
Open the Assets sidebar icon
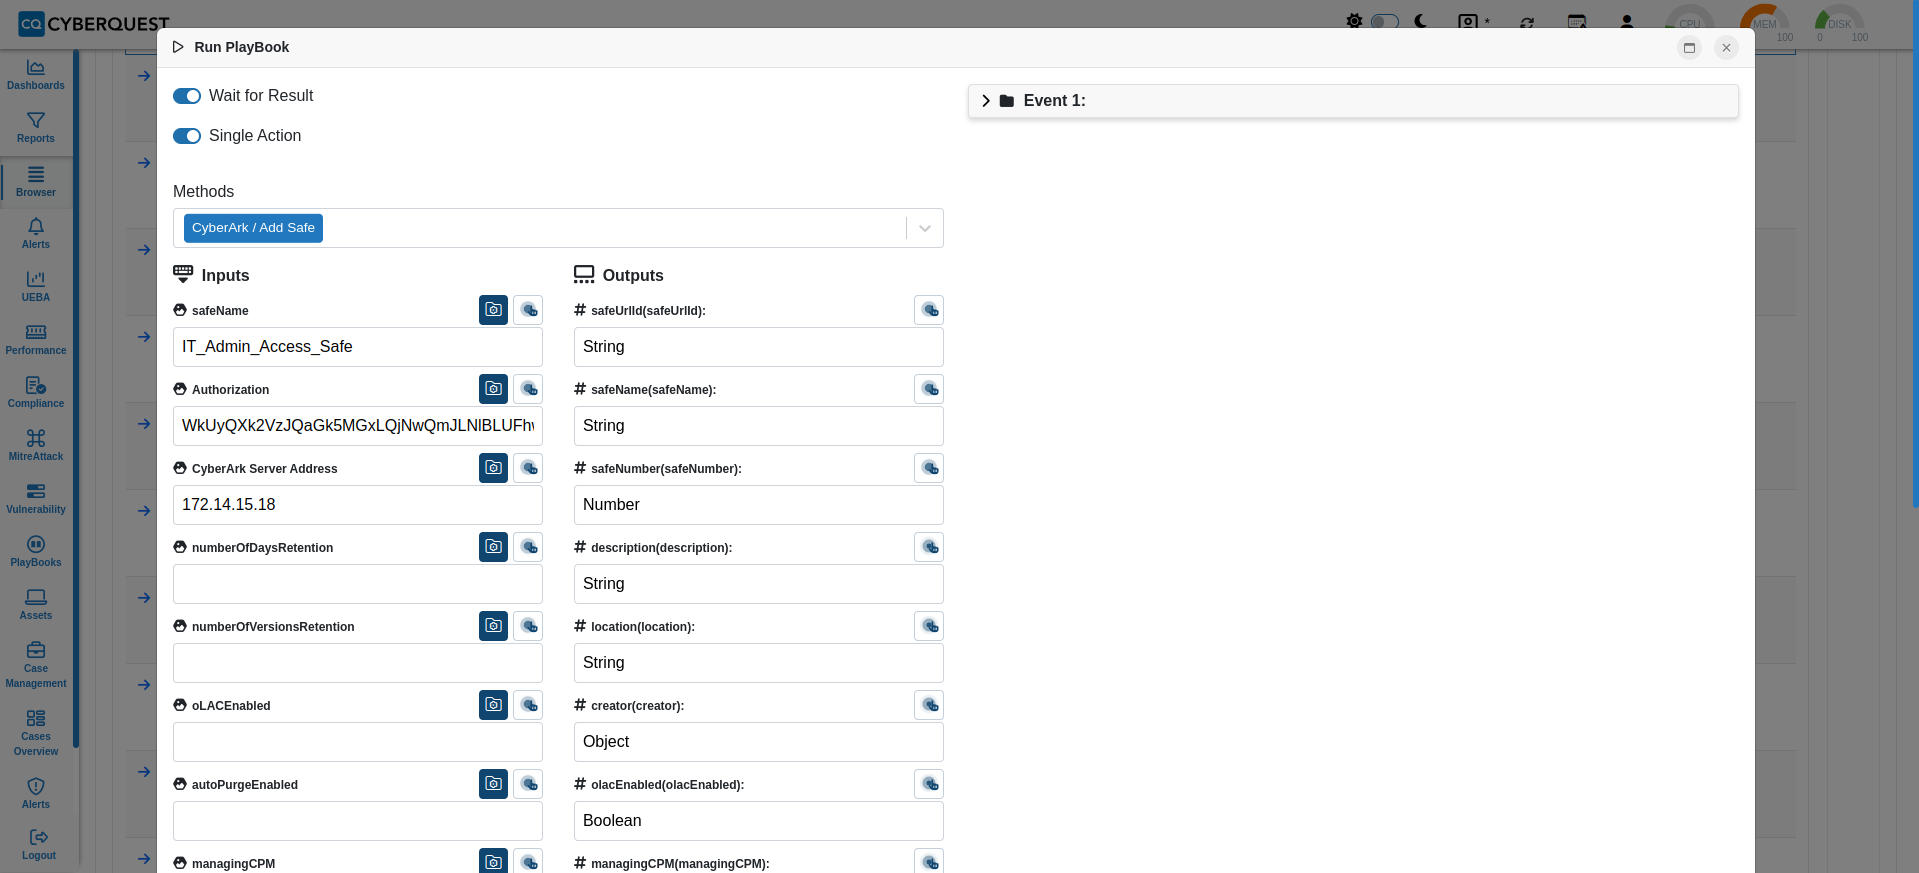pos(36,605)
